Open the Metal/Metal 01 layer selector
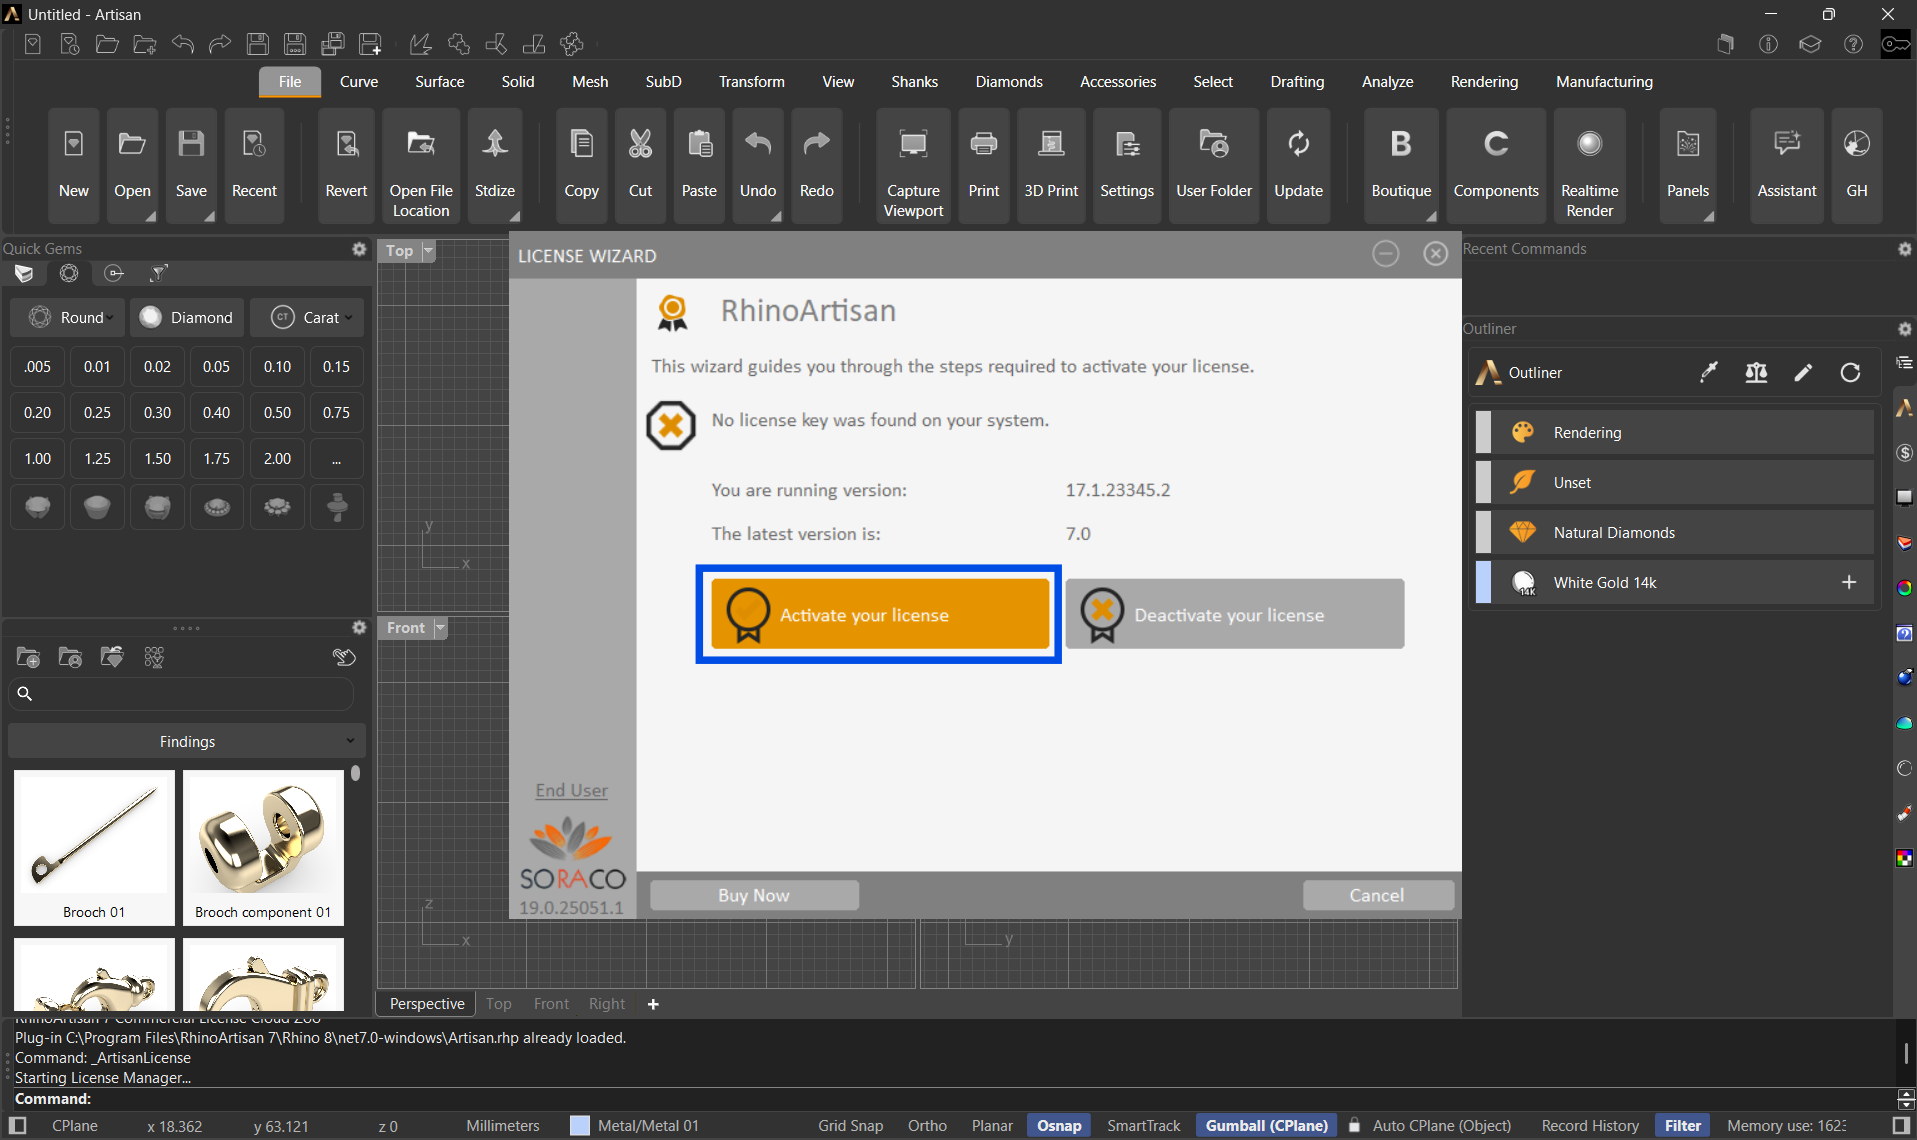The height and width of the screenshot is (1140, 1917). tap(647, 1125)
